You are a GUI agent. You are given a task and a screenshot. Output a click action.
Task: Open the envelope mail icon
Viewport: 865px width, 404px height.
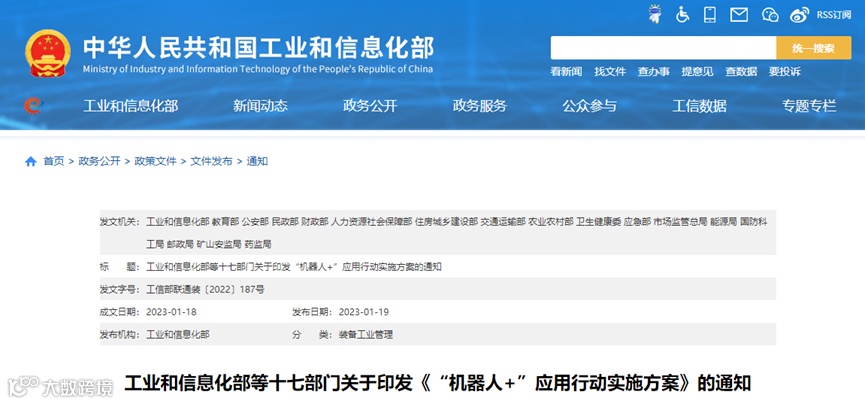coord(739,15)
